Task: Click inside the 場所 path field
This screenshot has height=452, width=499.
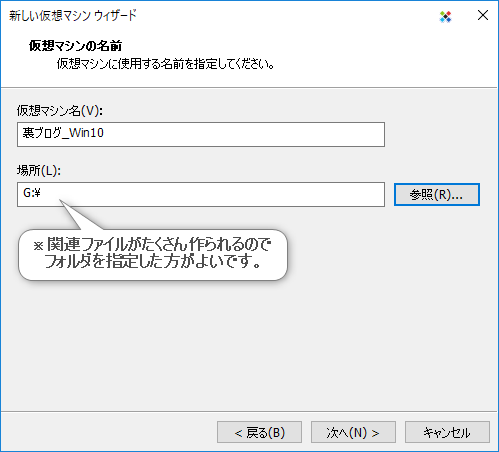Action: (201, 194)
